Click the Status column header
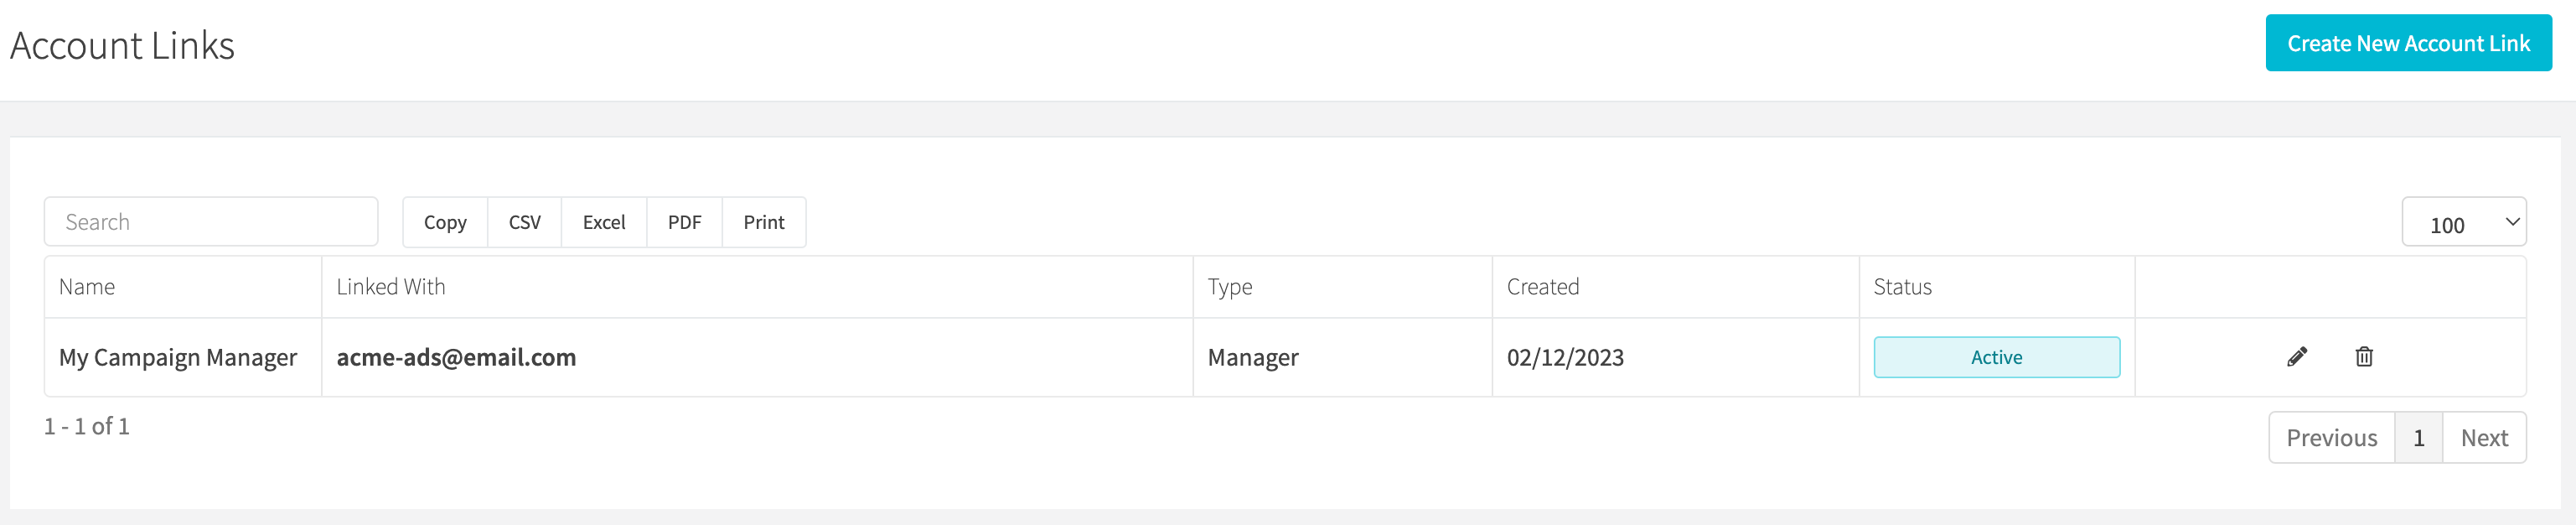Viewport: 2576px width, 525px height. [x=1903, y=286]
